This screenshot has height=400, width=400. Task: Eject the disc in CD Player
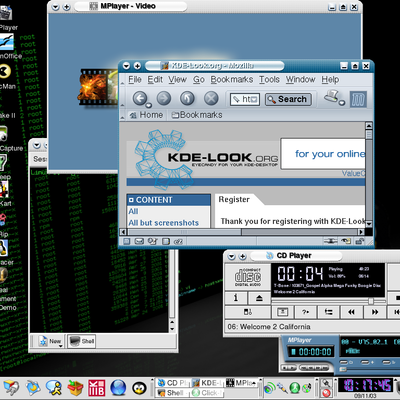pyautogui.click(x=259, y=298)
